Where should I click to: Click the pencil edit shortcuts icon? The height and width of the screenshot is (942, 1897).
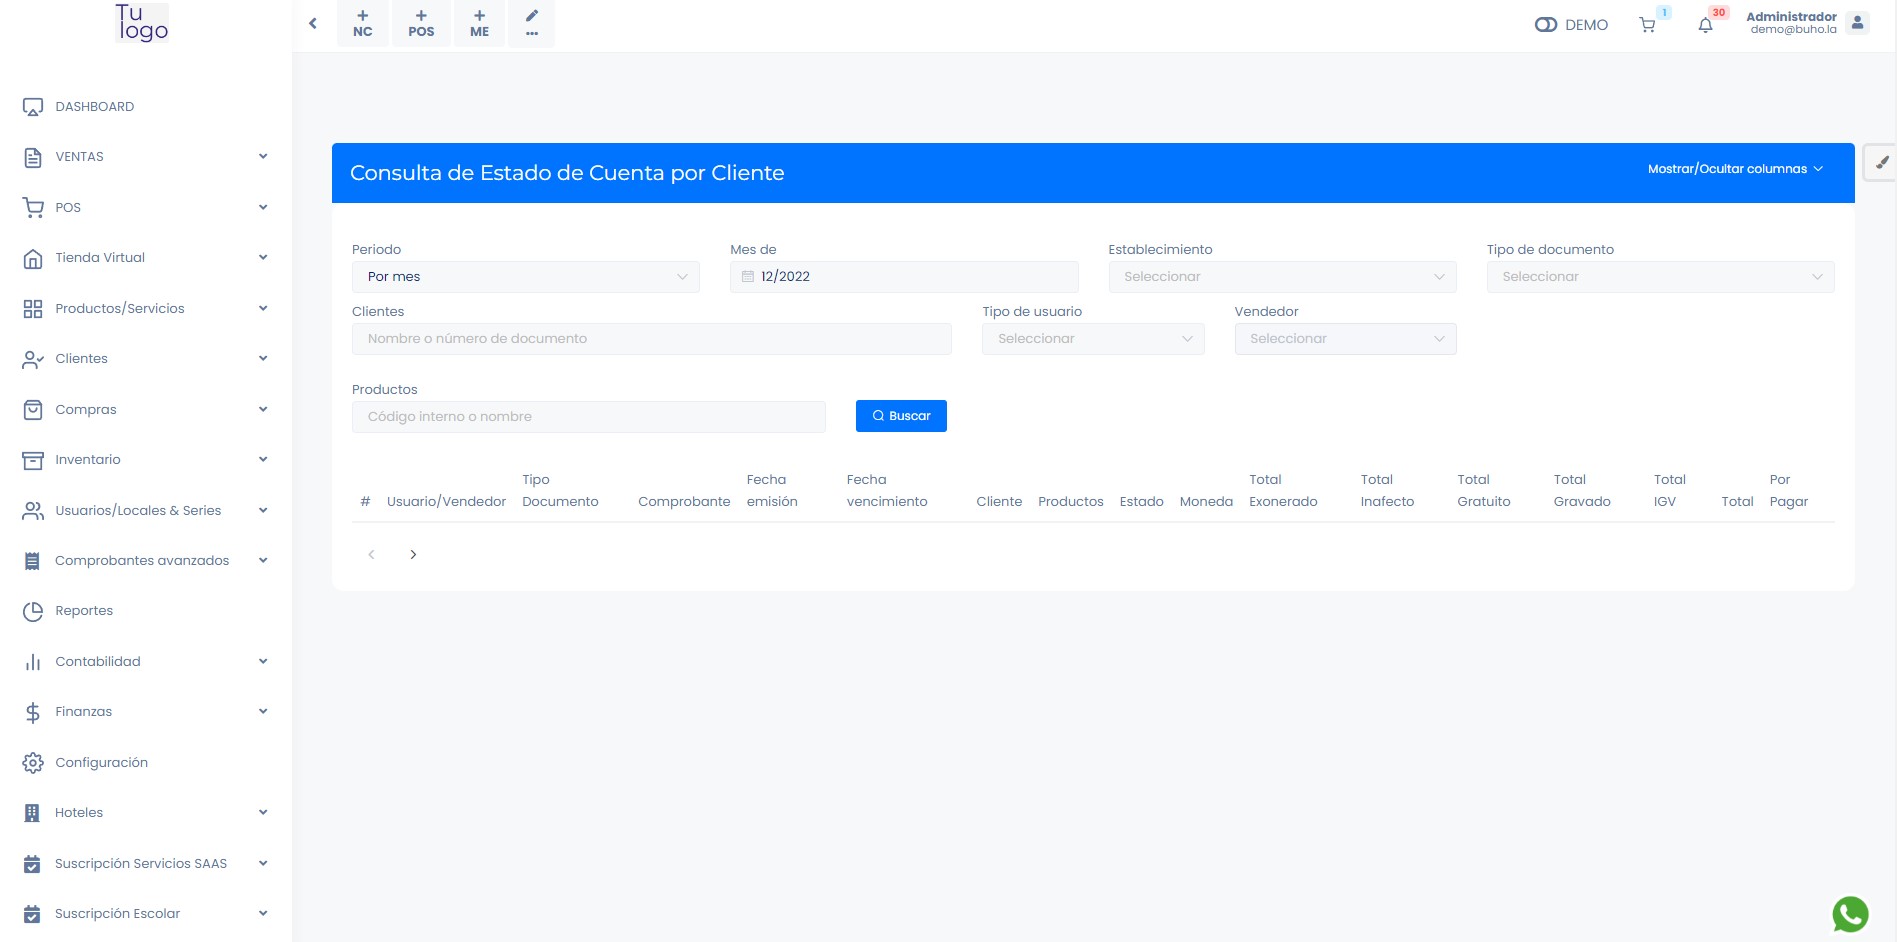532,23
